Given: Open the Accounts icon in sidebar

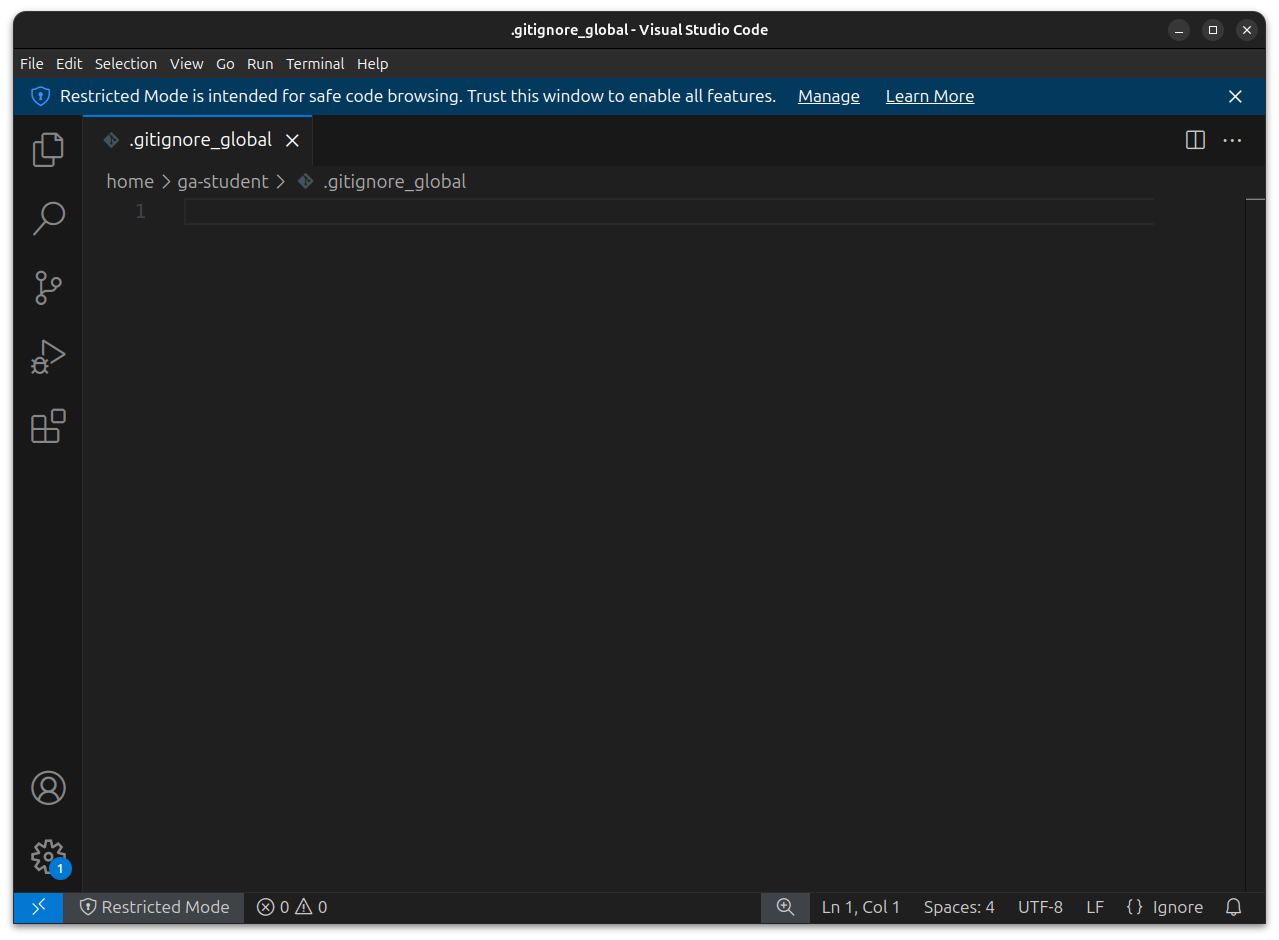Looking at the screenshot, I should tap(48, 788).
